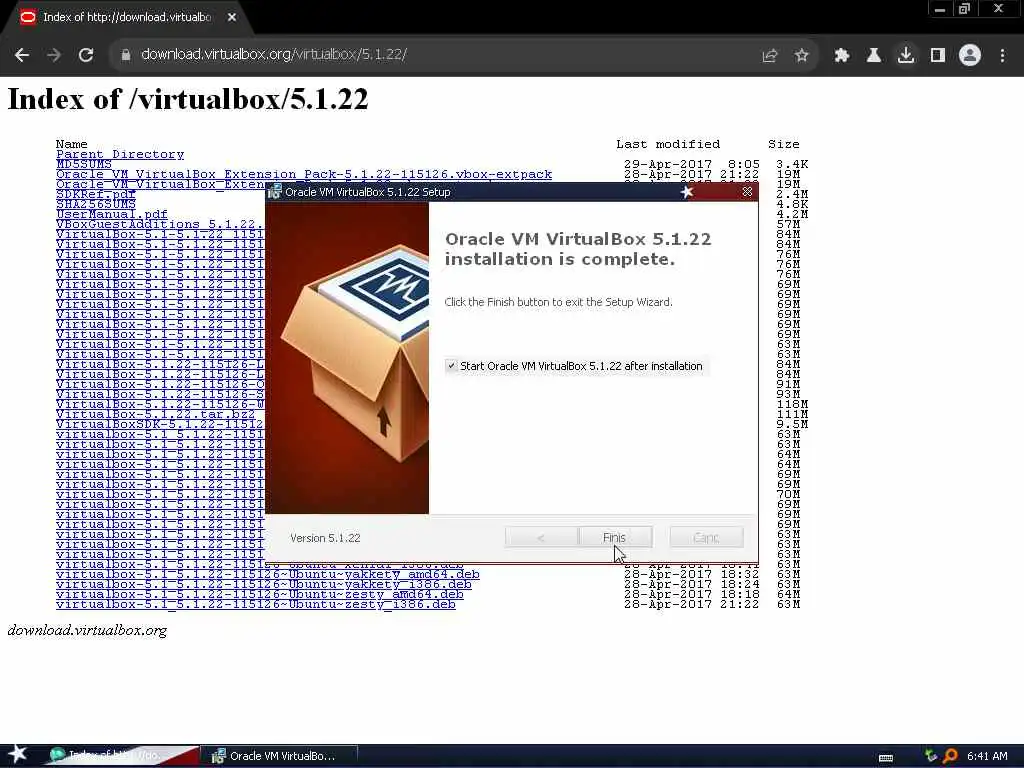1024x768 pixels.
Task: Open the Parent Directory link
Action: [x=120, y=154]
